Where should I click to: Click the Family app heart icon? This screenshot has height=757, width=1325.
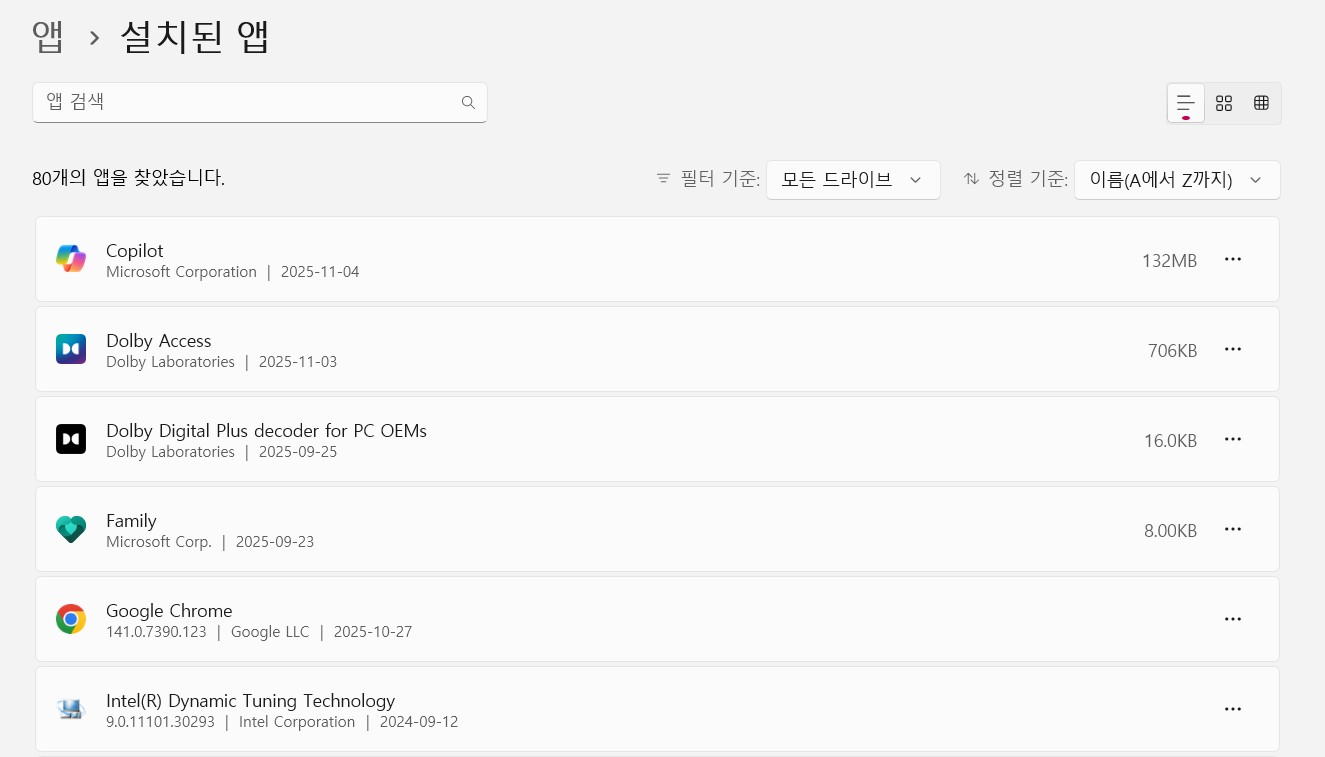tap(70, 528)
